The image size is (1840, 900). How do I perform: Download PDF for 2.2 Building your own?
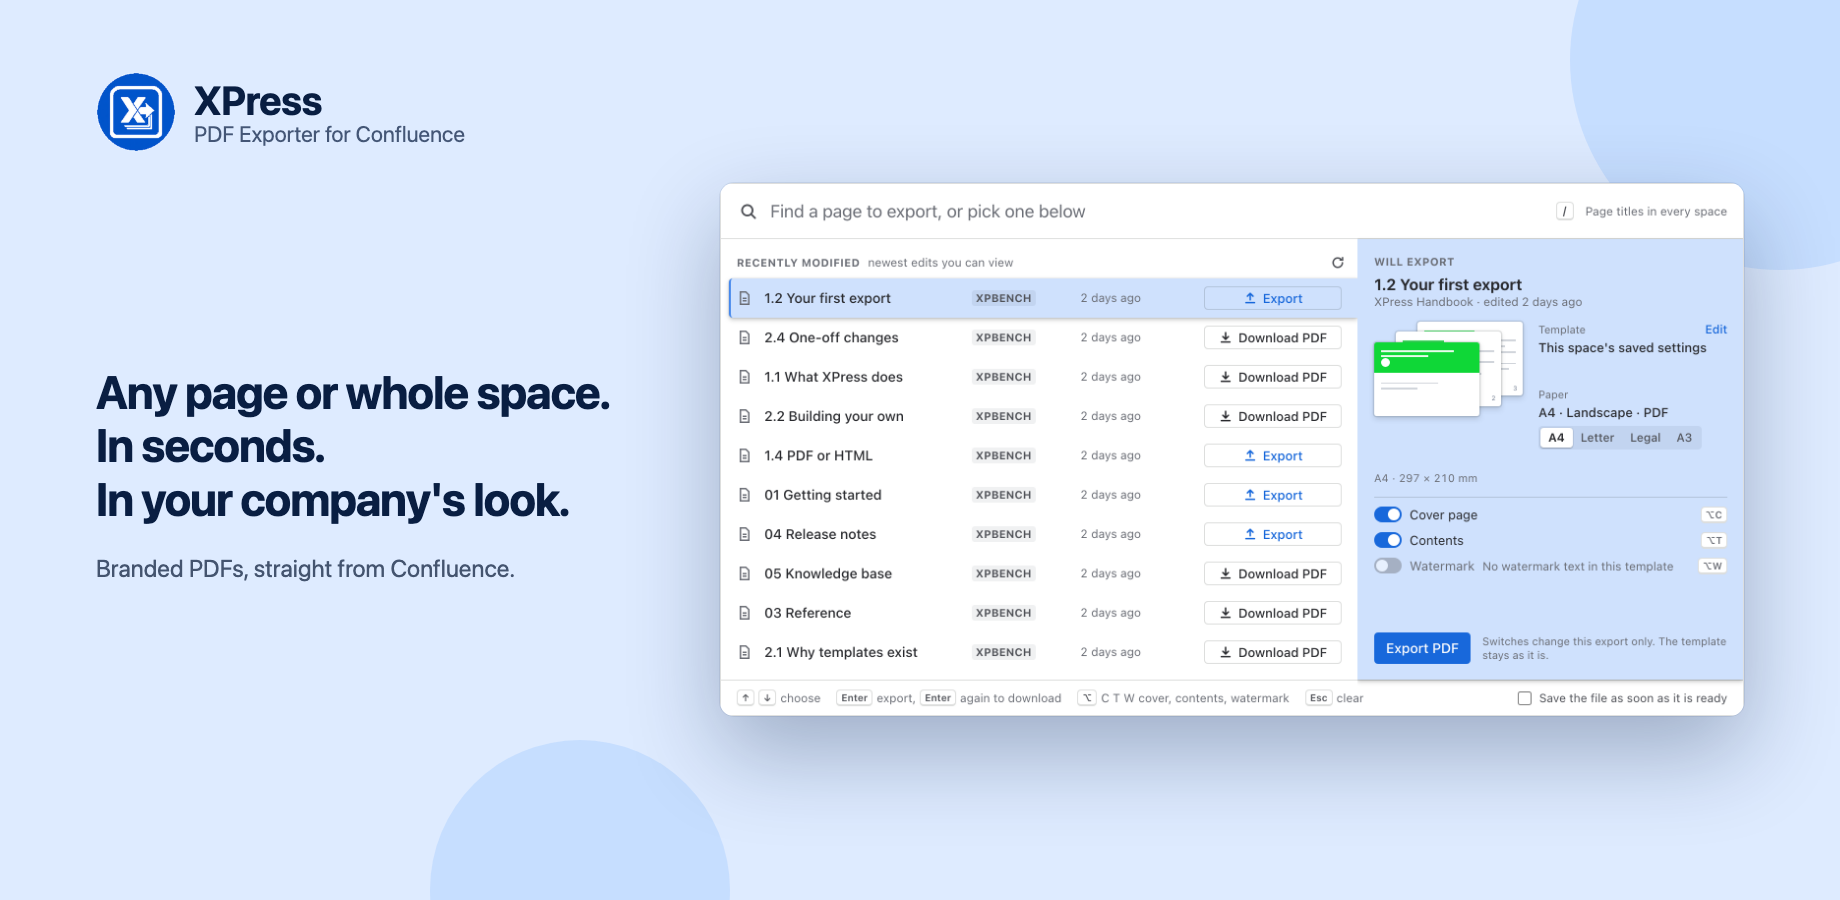tap(1273, 416)
